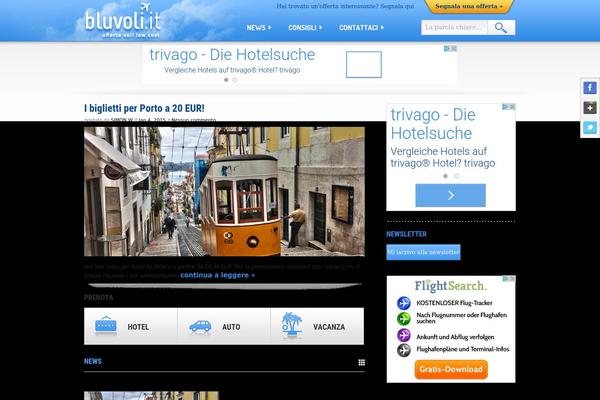The image size is (600, 400).
Task: Click the top banner ad empty box button
Action: [x=364, y=64]
